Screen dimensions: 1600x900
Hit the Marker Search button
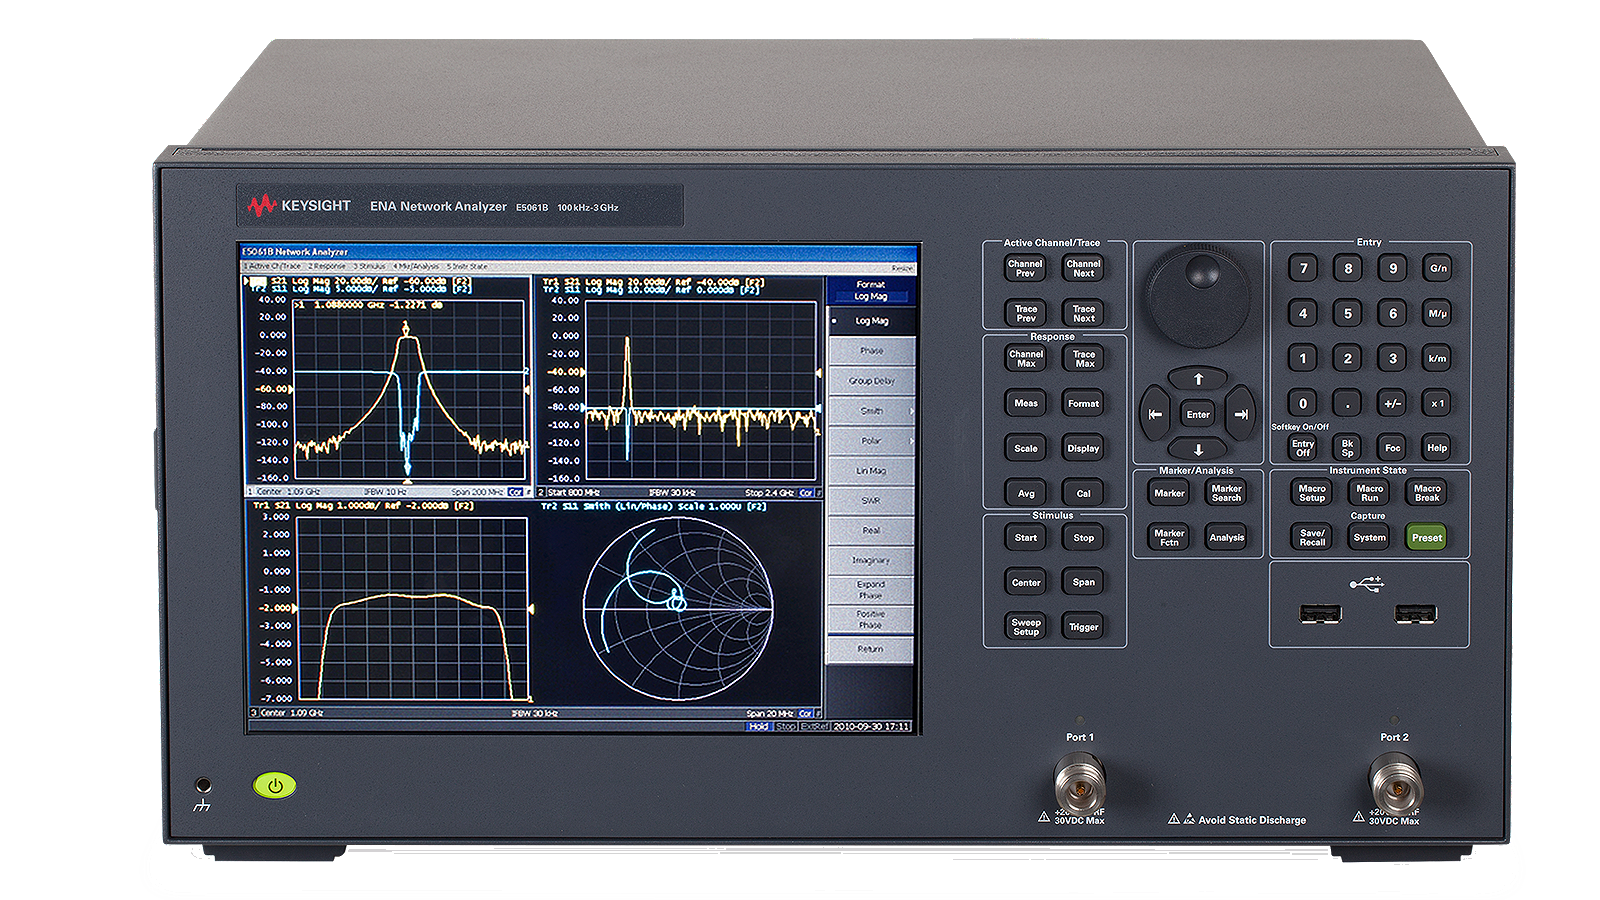(x=1226, y=493)
